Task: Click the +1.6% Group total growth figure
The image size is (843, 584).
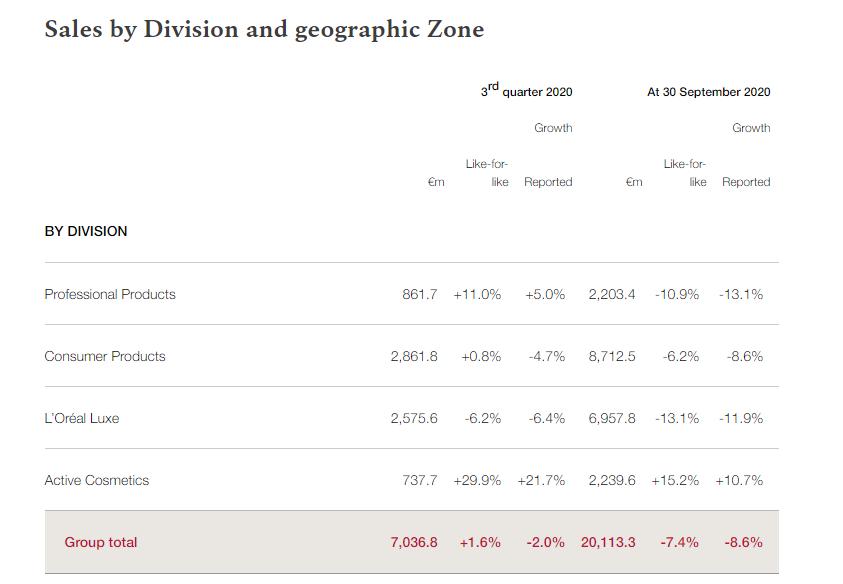Action: (x=480, y=542)
